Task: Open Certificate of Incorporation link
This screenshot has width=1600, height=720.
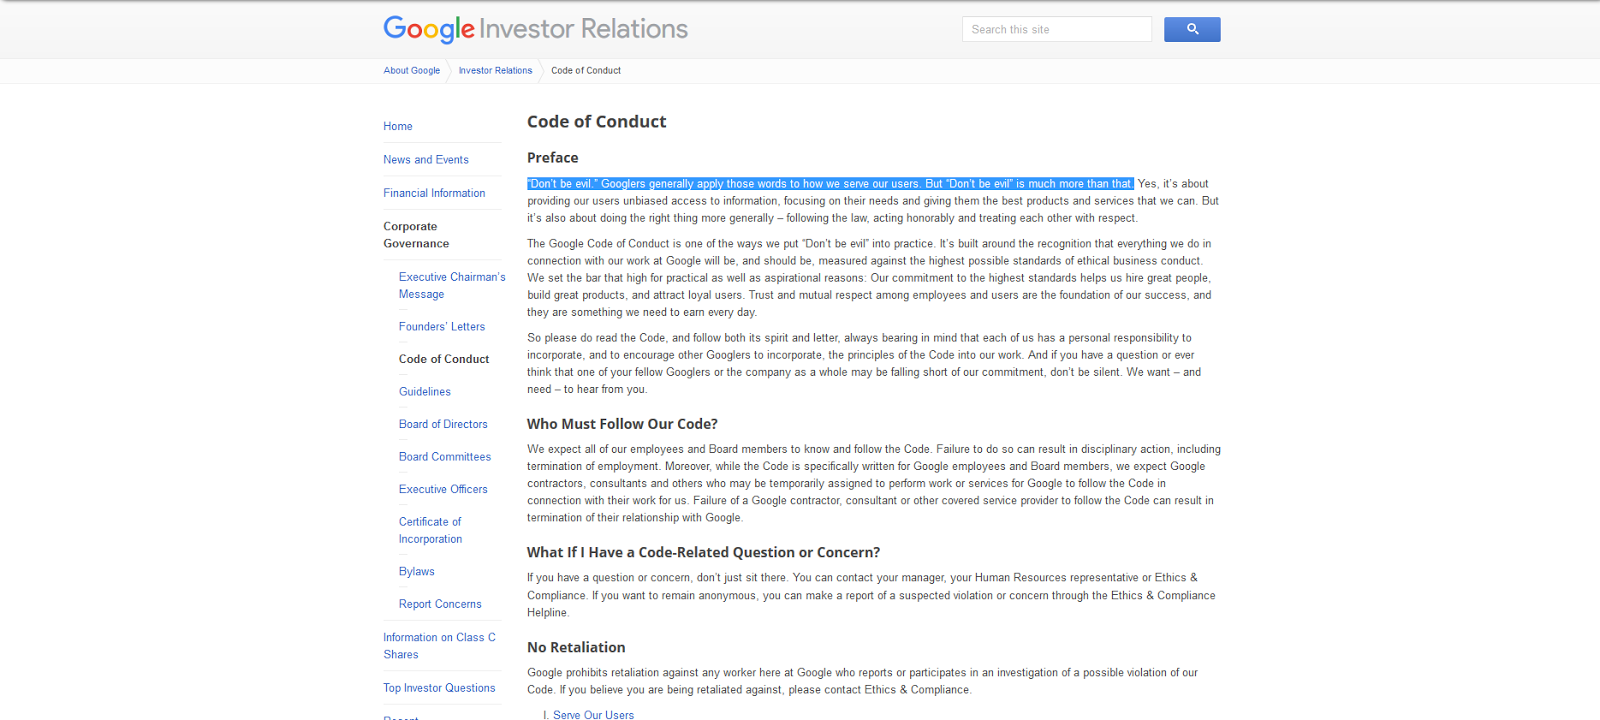Action: pos(430,530)
